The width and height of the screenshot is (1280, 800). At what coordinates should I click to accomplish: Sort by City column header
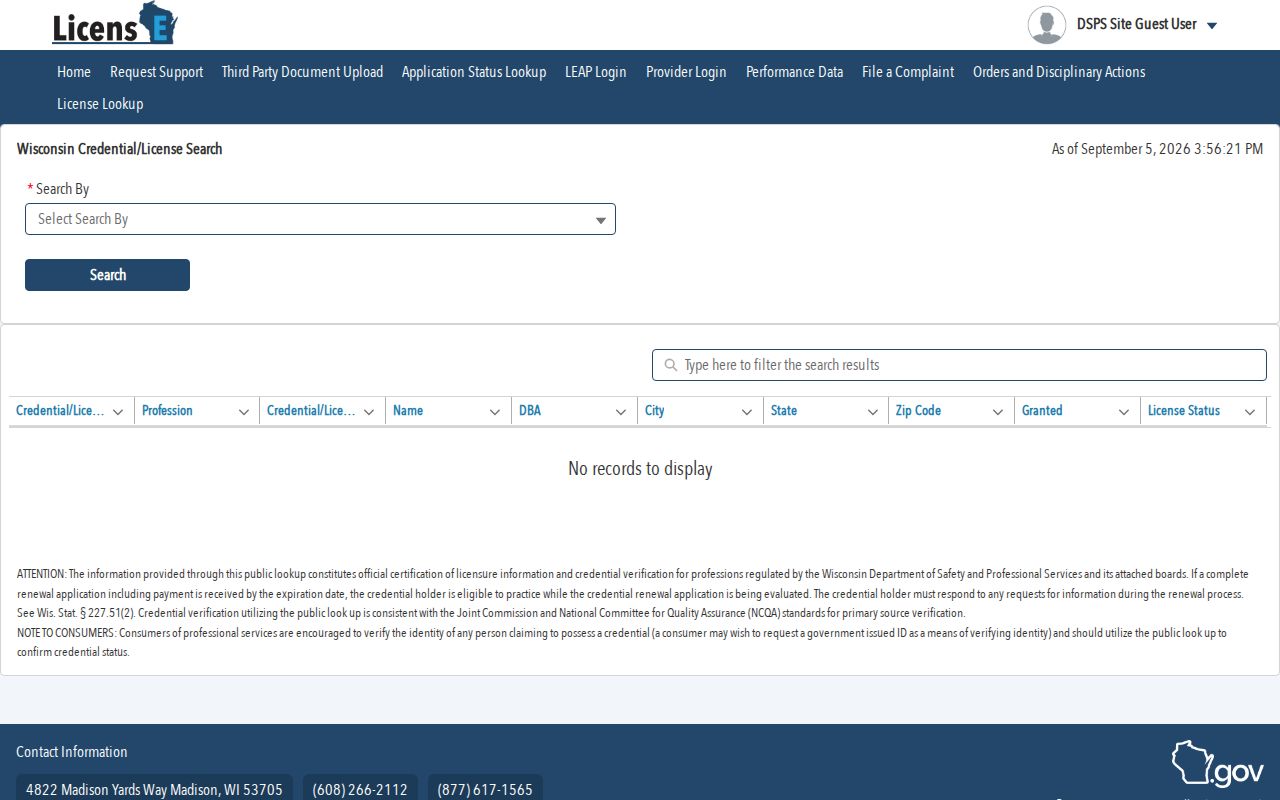tap(655, 411)
